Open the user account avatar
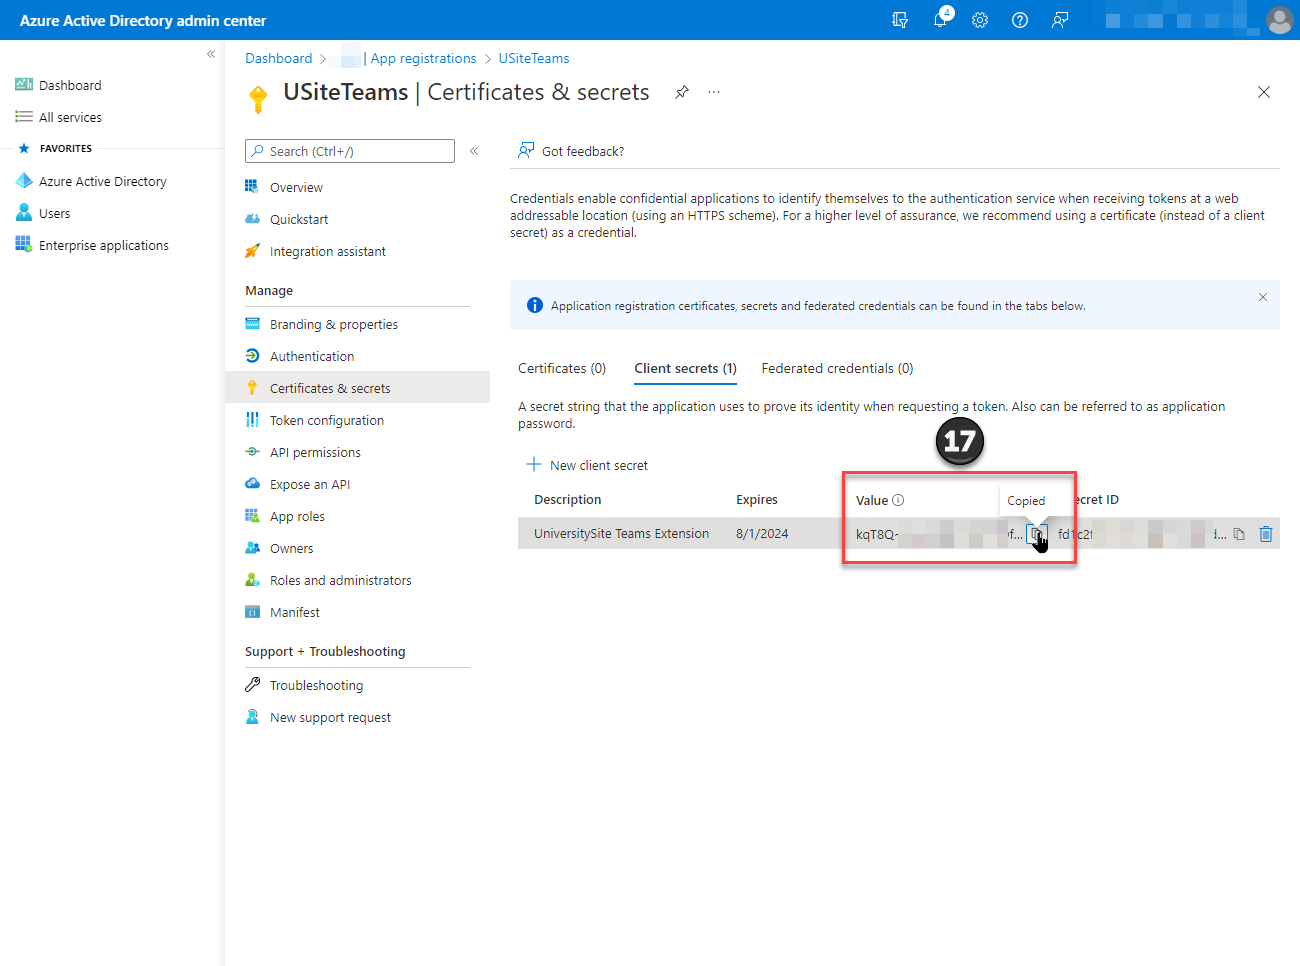This screenshot has width=1300, height=966. click(x=1279, y=20)
